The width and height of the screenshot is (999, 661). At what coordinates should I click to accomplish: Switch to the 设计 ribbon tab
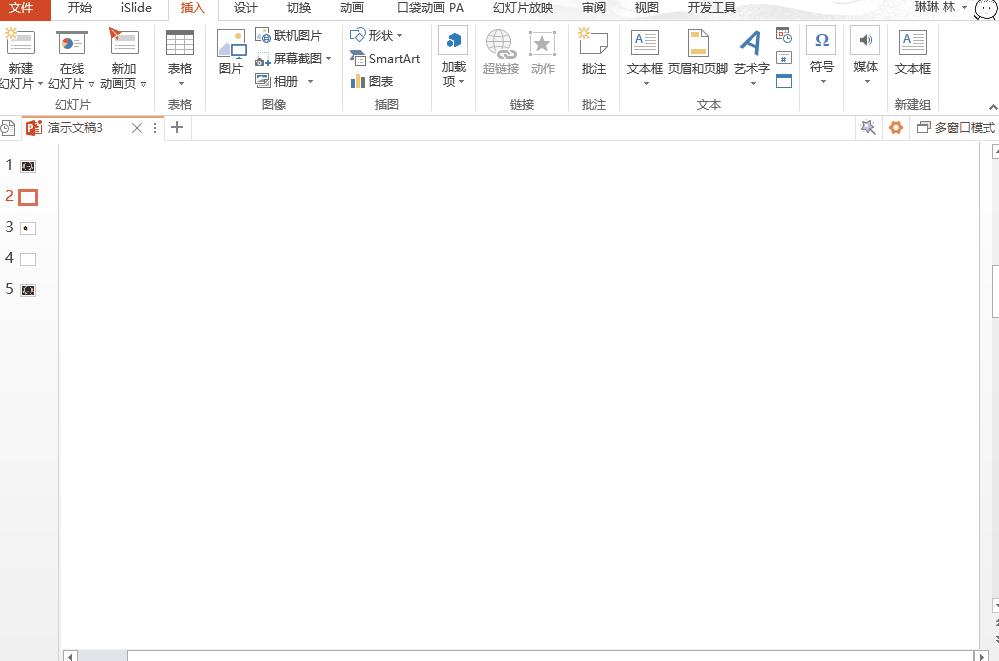[244, 9]
